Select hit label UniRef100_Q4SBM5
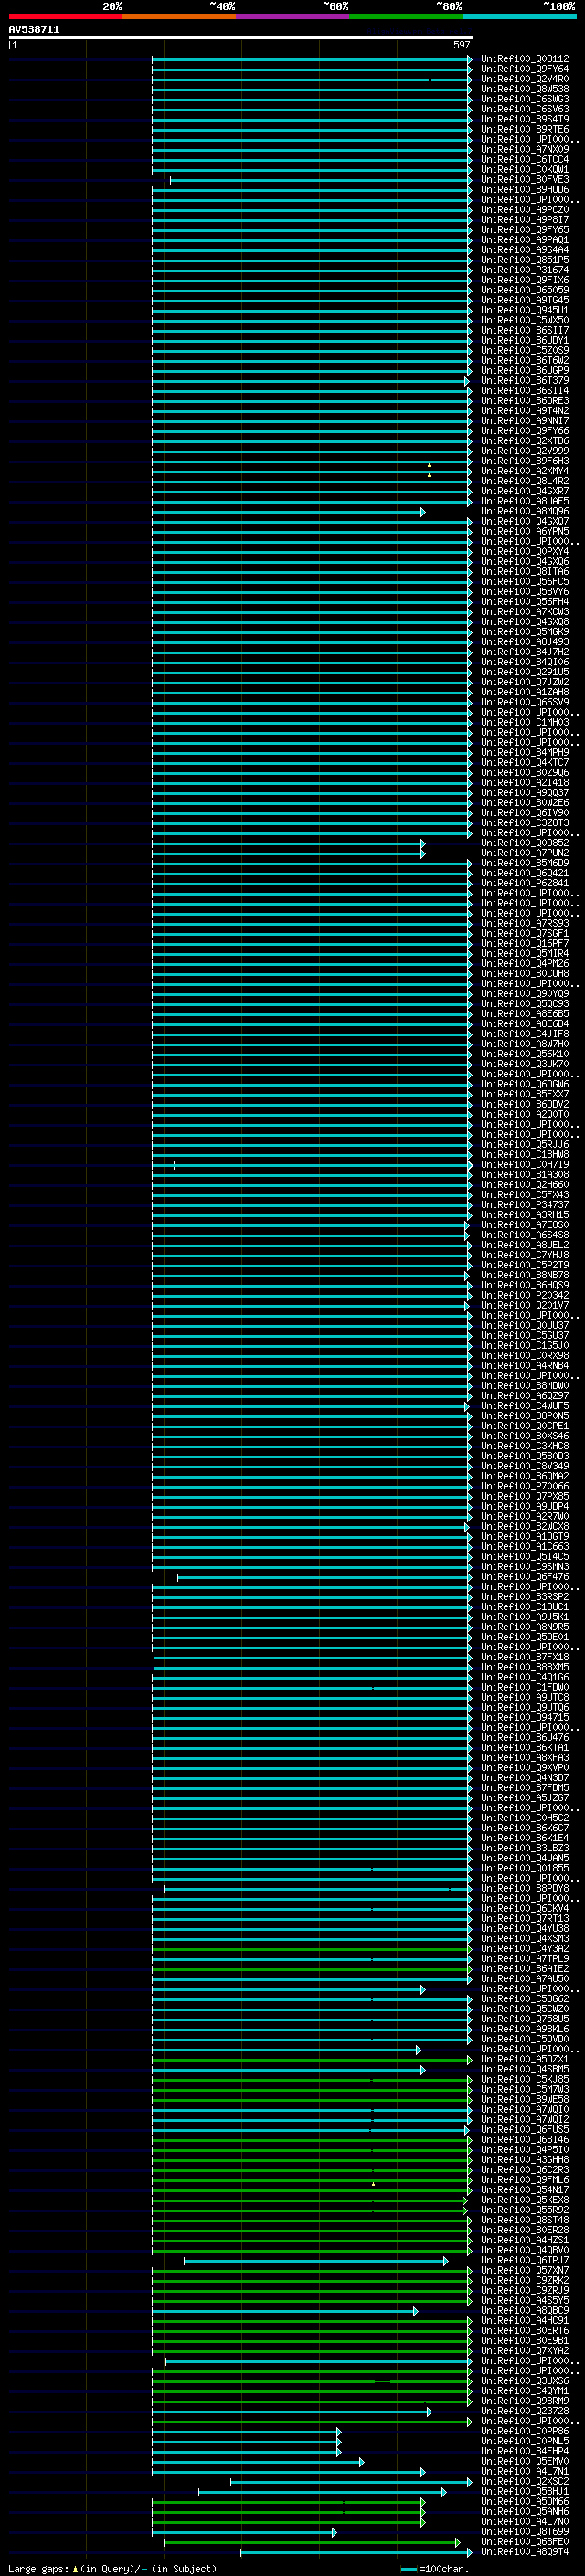This screenshot has height=2576, width=585. click(525, 2069)
